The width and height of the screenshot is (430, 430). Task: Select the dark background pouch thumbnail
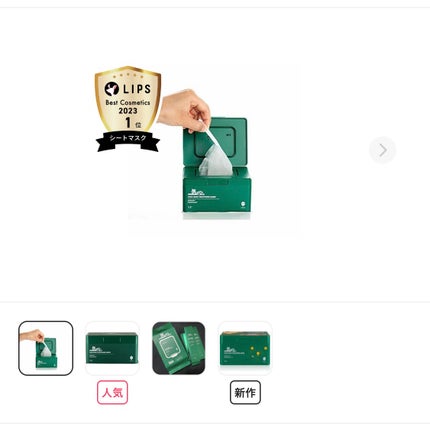179,348
